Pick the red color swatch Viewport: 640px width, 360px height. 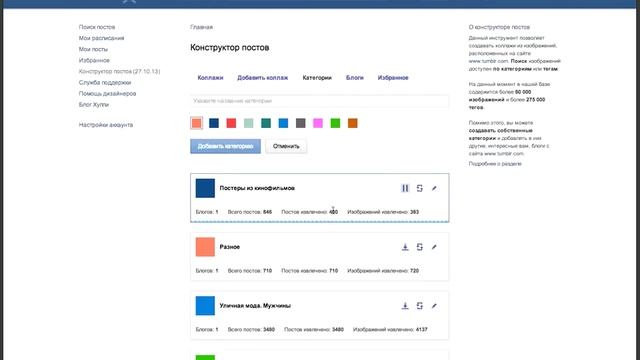(x=231, y=123)
